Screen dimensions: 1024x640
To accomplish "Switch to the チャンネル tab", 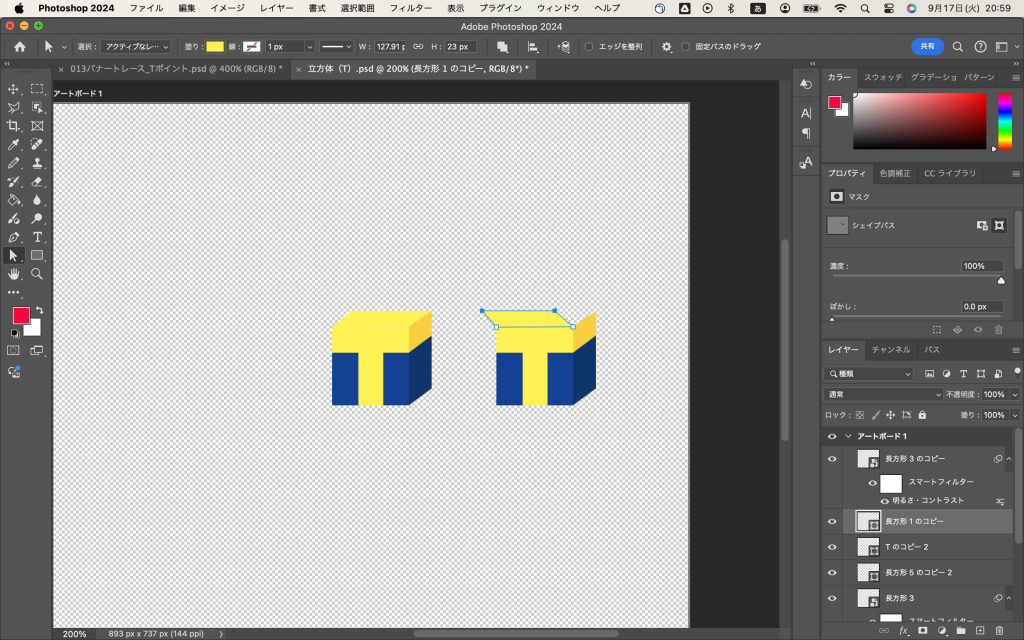I will click(890, 350).
